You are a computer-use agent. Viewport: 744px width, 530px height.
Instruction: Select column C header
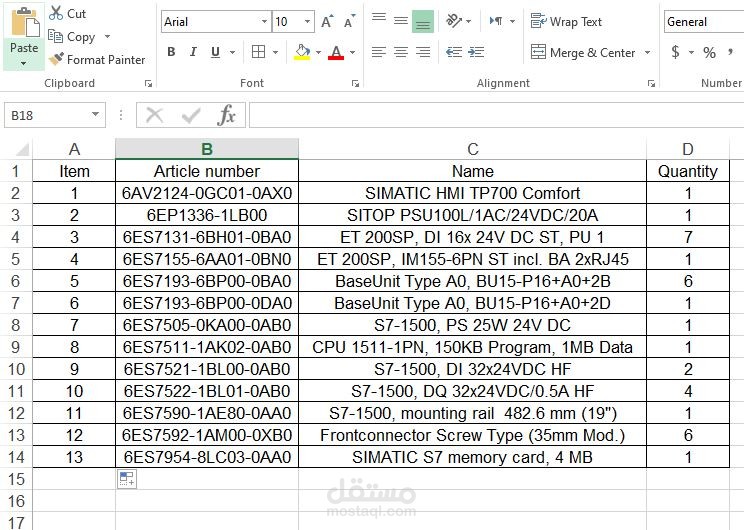click(x=473, y=149)
